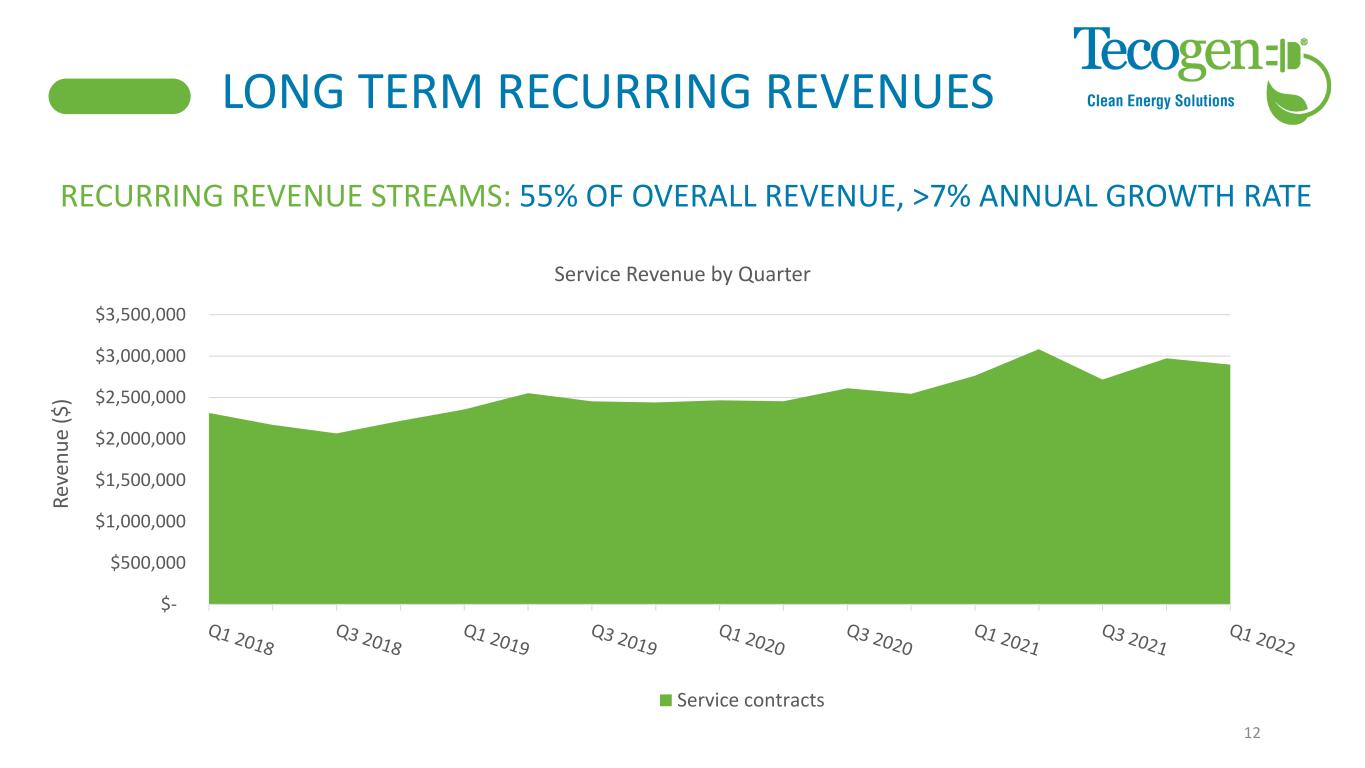Click the Q3 2019 x-axis label
1365x768 pixels.
[x=623, y=641]
